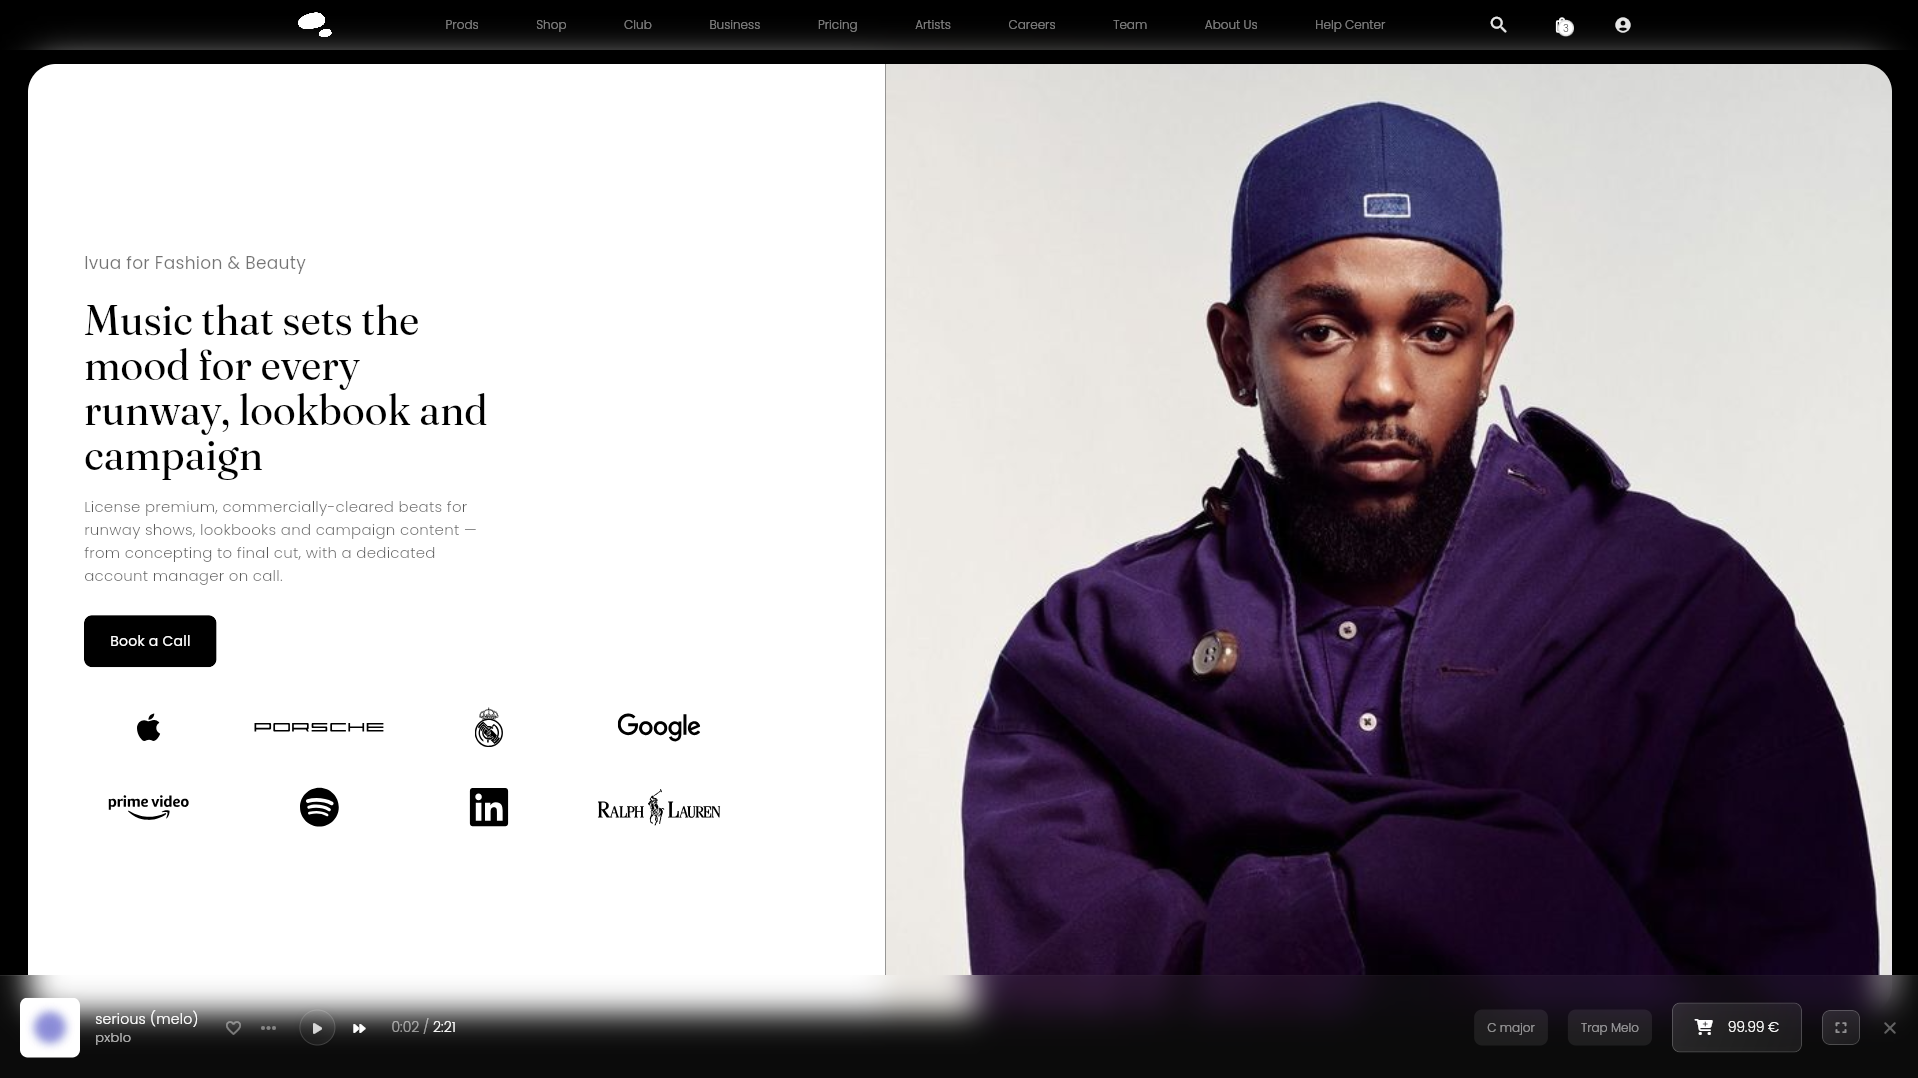Skip to next track in player
This screenshot has height=1078, width=1918.
pyautogui.click(x=359, y=1028)
